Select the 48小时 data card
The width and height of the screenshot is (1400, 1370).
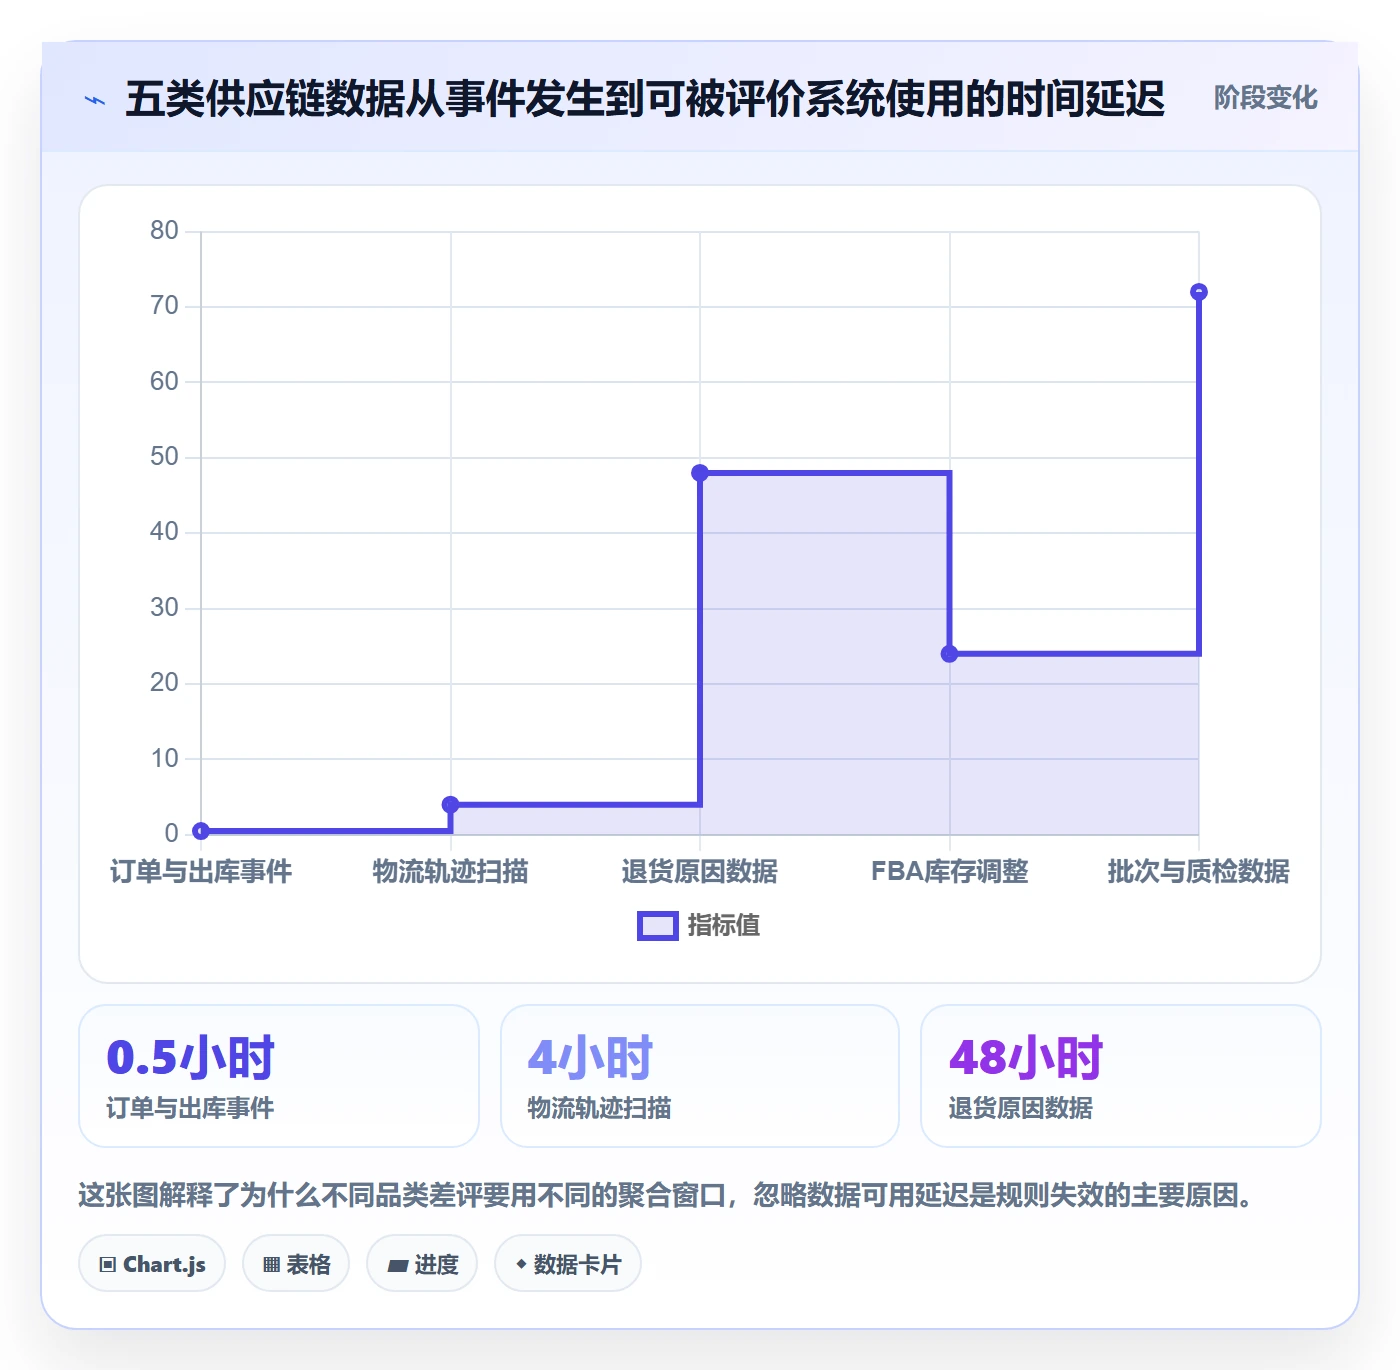tap(1121, 1076)
